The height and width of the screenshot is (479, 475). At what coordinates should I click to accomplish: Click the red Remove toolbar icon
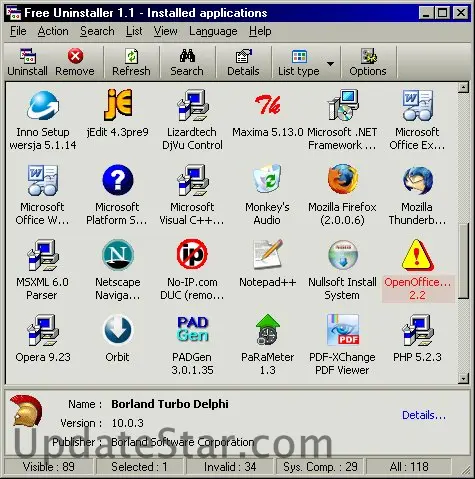(75, 56)
